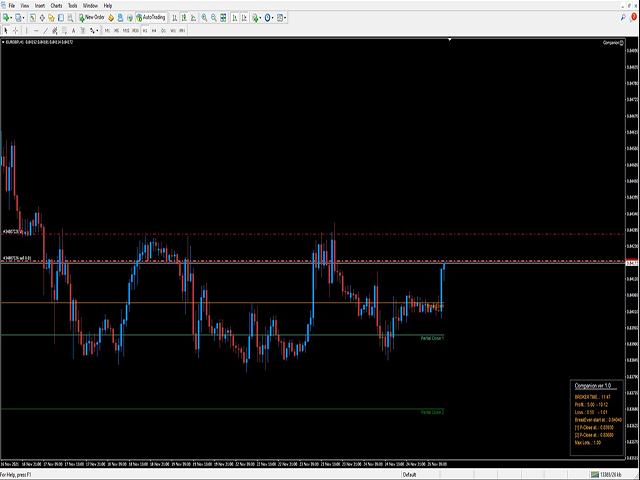Toggle Auto Scroll chart icon

point(235,18)
